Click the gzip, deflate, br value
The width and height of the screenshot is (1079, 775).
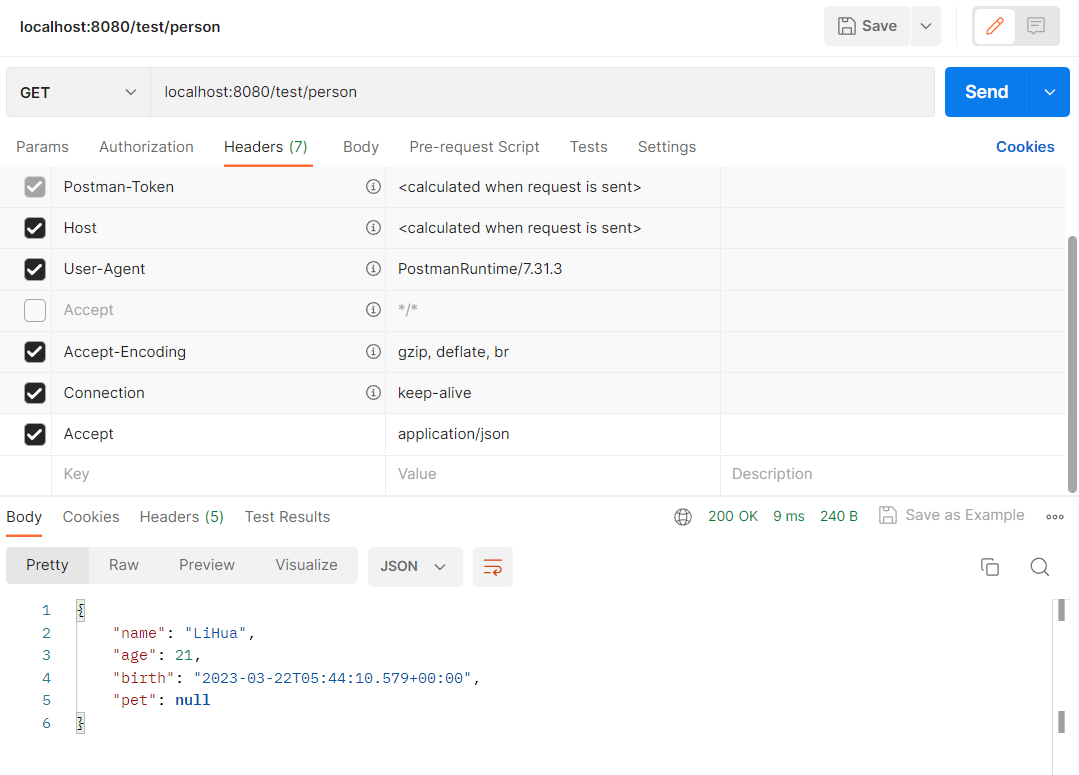[453, 352]
